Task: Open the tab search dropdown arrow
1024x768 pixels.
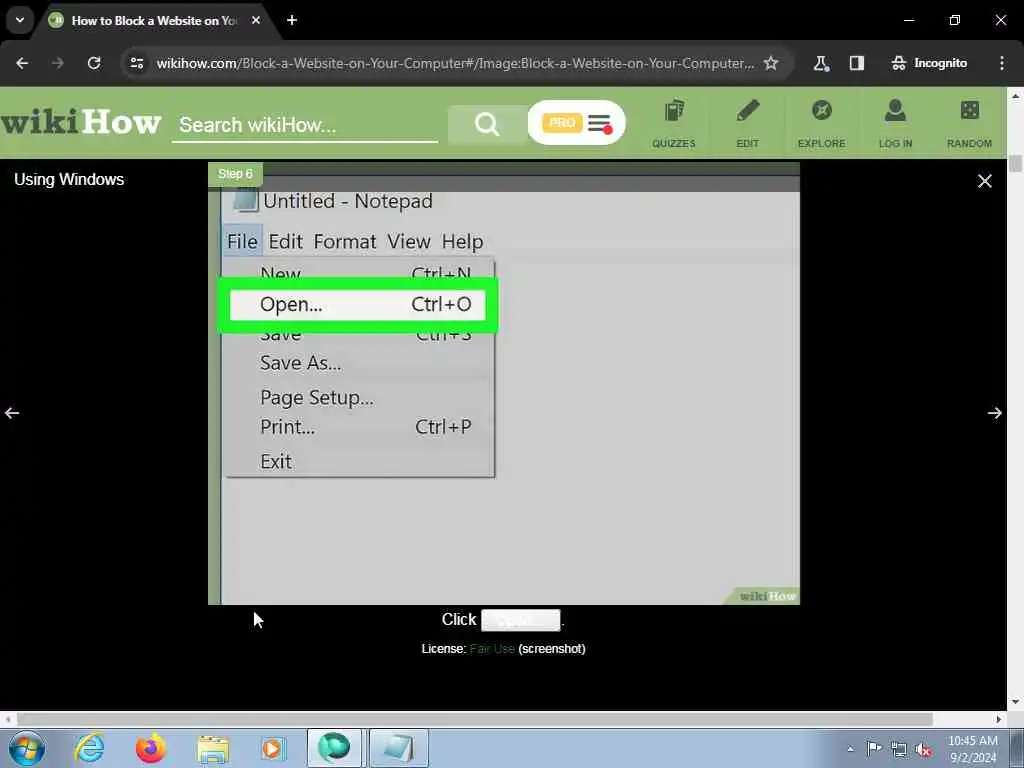Action: point(20,20)
